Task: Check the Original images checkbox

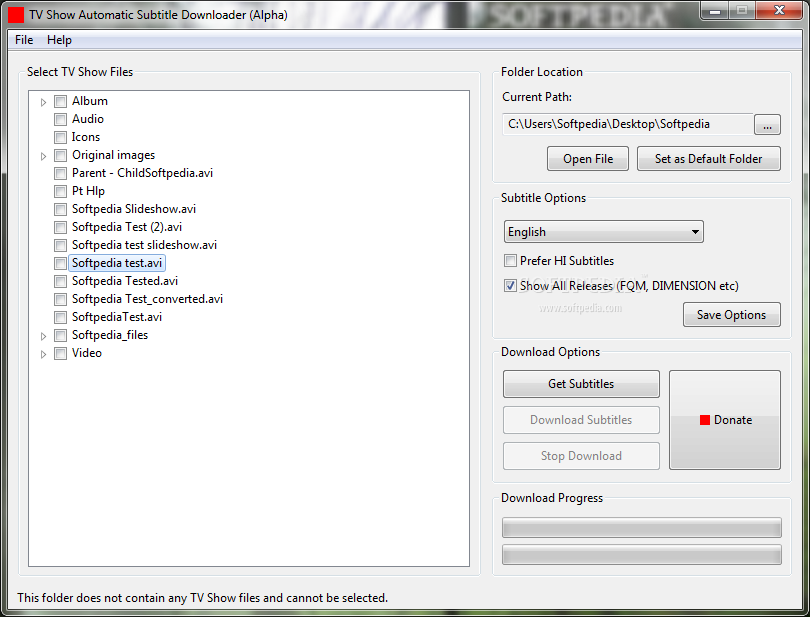Action: click(60, 155)
